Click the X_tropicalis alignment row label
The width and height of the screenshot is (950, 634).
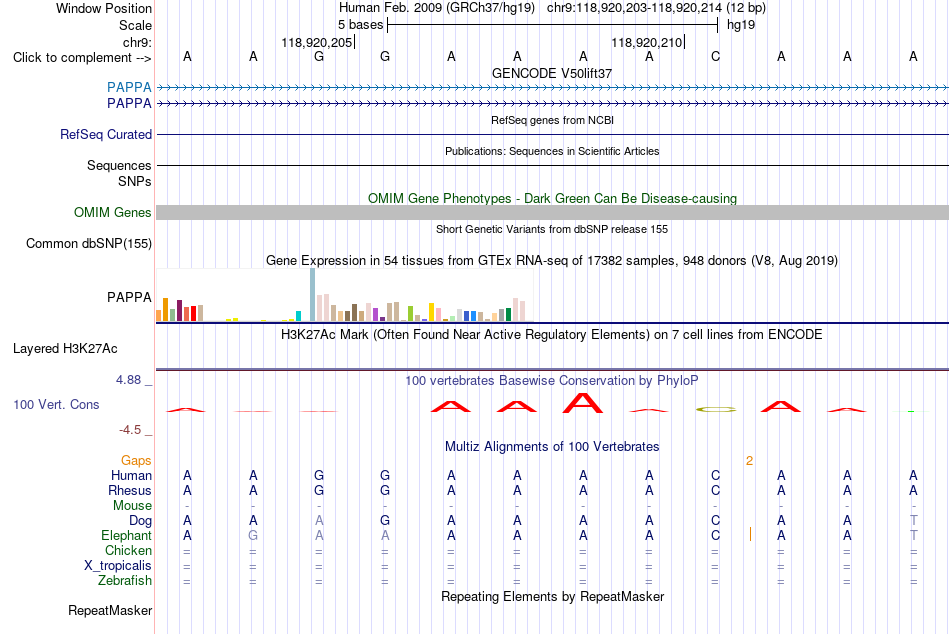pos(118,566)
